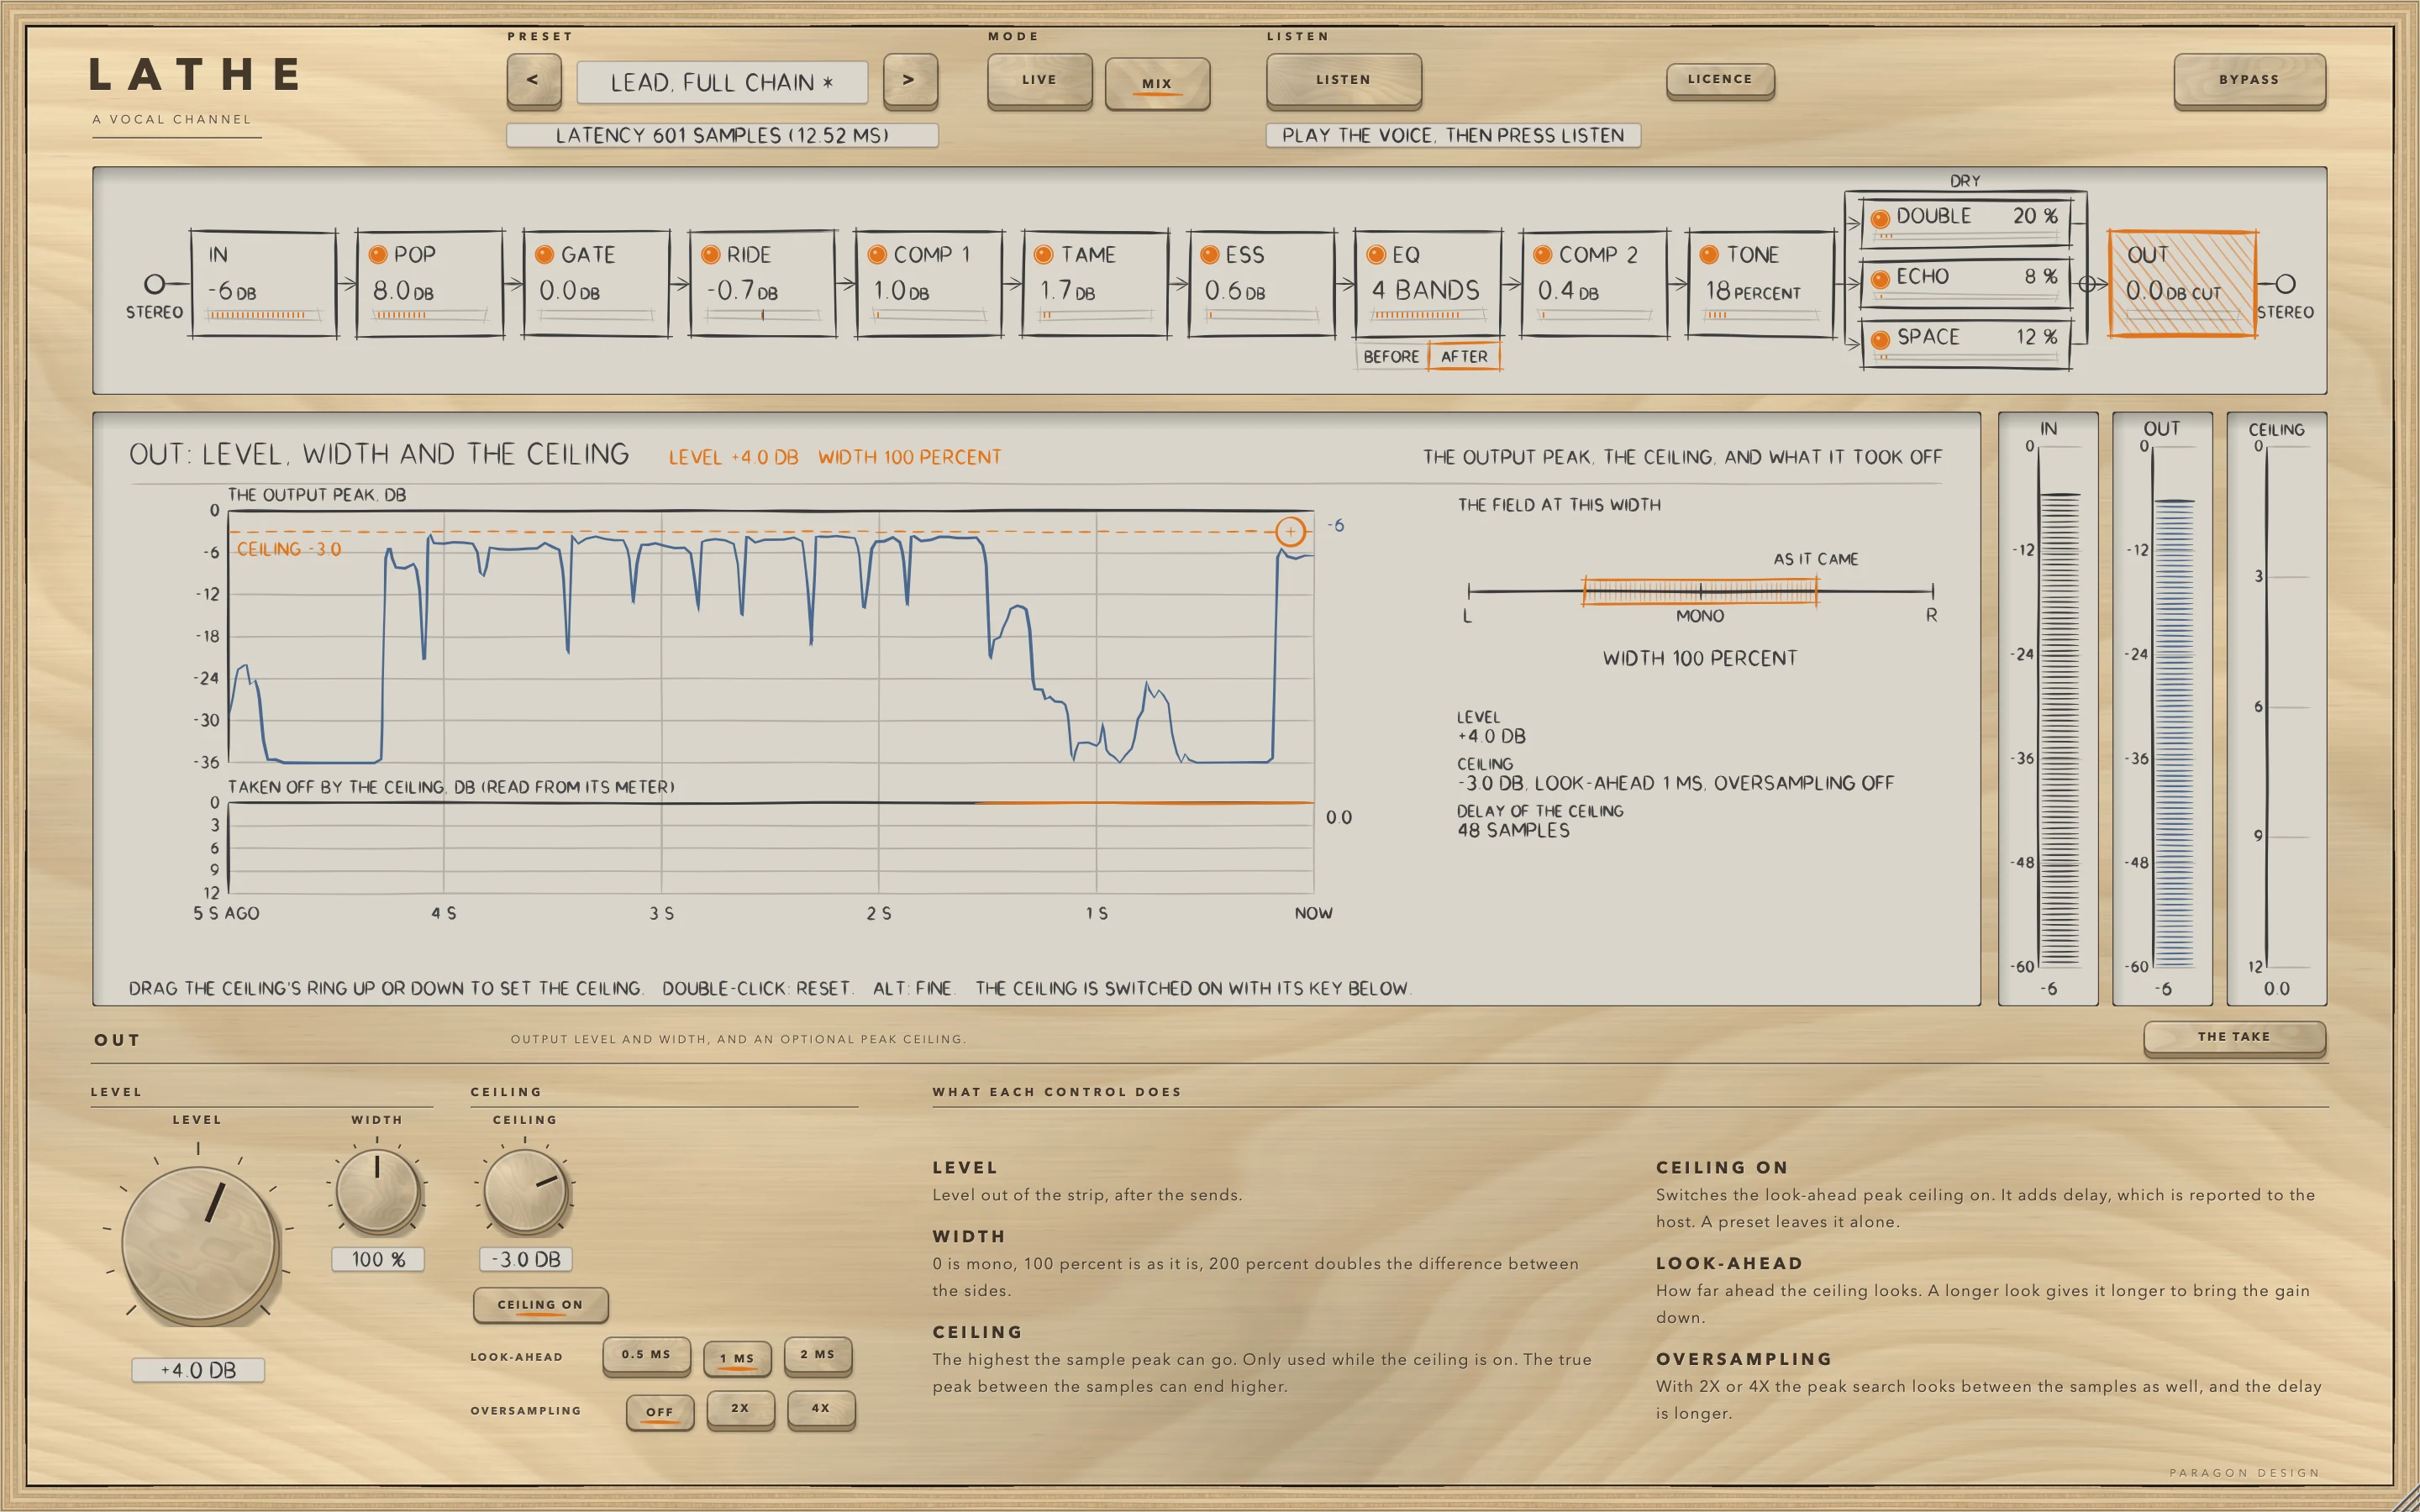This screenshot has width=2420, height=1512.
Task: Switch to MIX mode
Action: pyautogui.click(x=1157, y=83)
